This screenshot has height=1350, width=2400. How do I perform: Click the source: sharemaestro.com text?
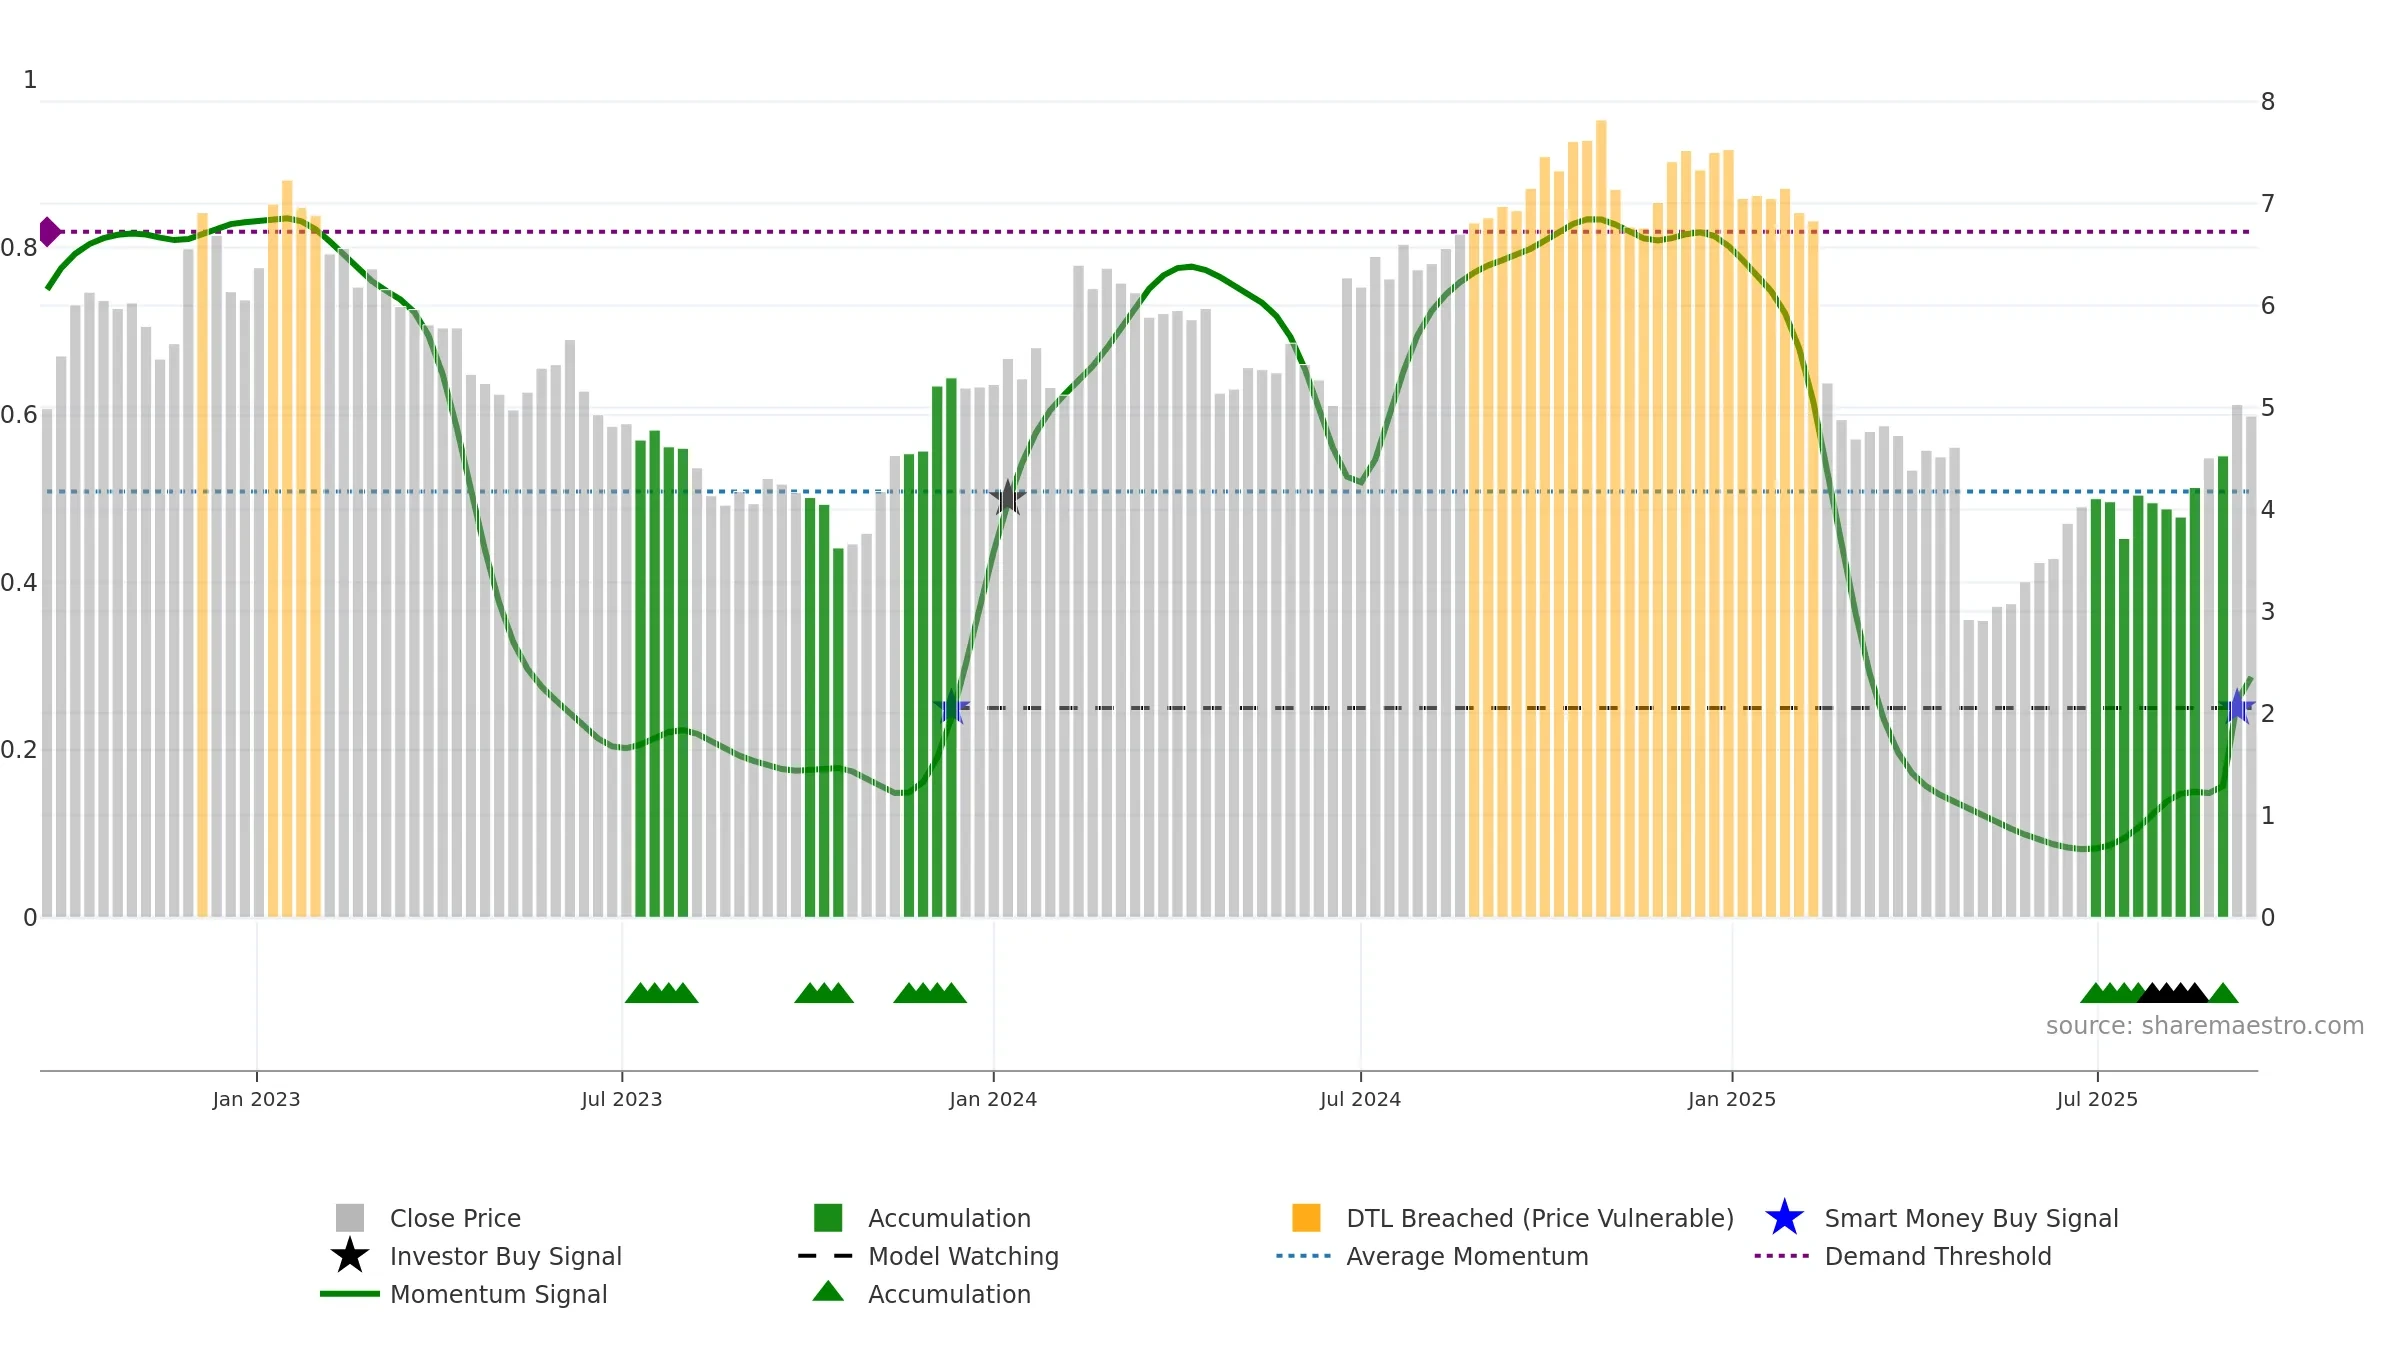[x=2205, y=1026]
